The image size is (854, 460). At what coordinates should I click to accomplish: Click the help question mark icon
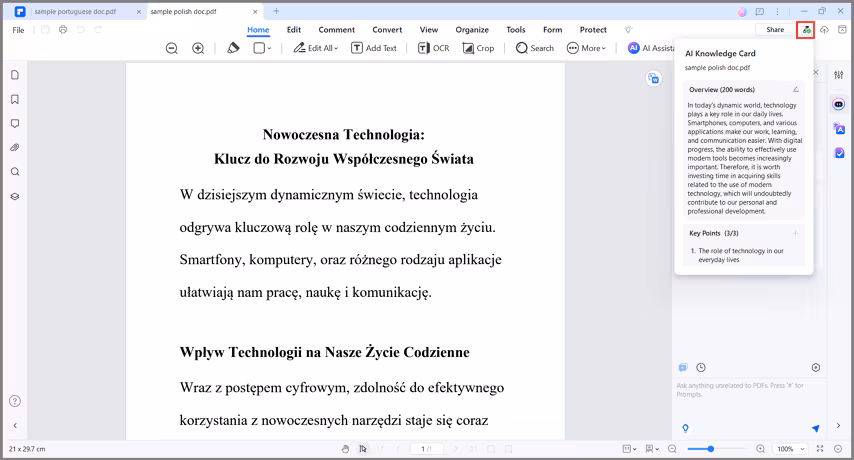point(15,401)
